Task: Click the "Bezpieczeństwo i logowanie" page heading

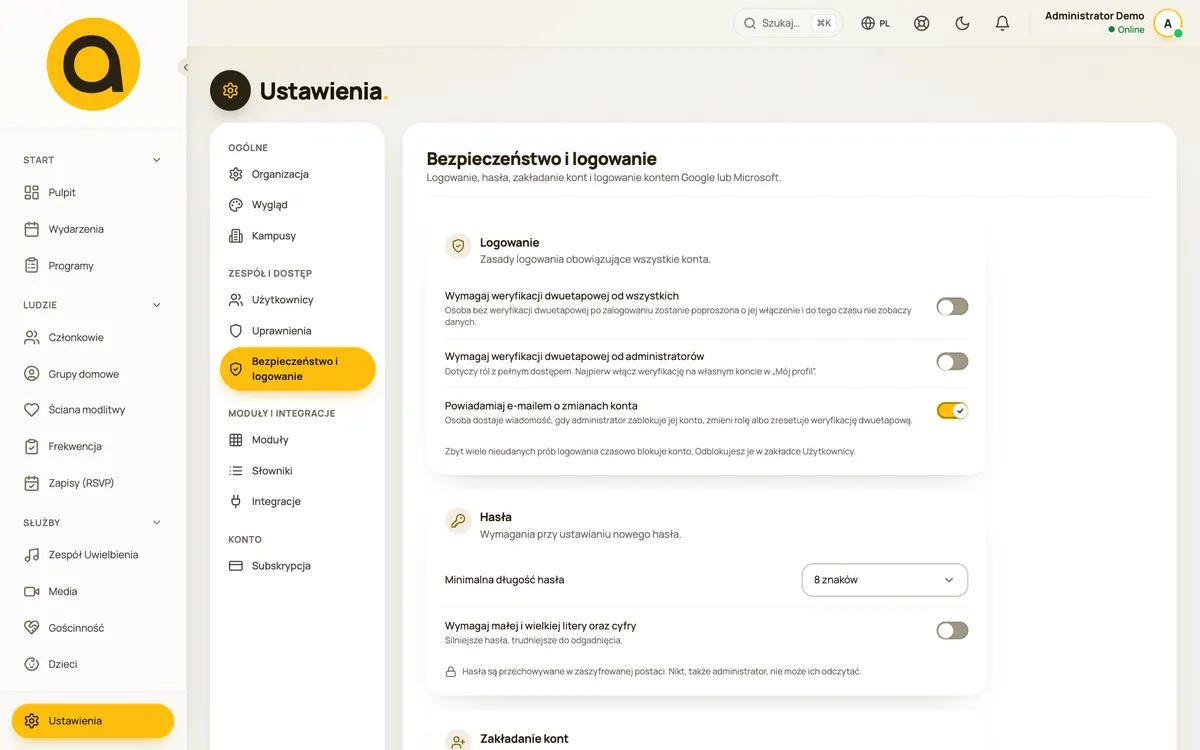Action: coord(541,158)
